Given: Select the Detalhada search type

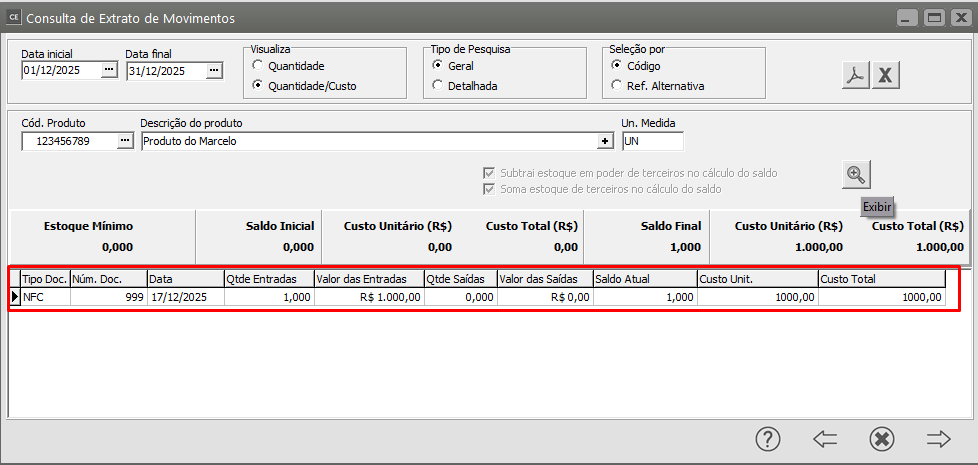Looking at the screenshot, I should [438, 86].
